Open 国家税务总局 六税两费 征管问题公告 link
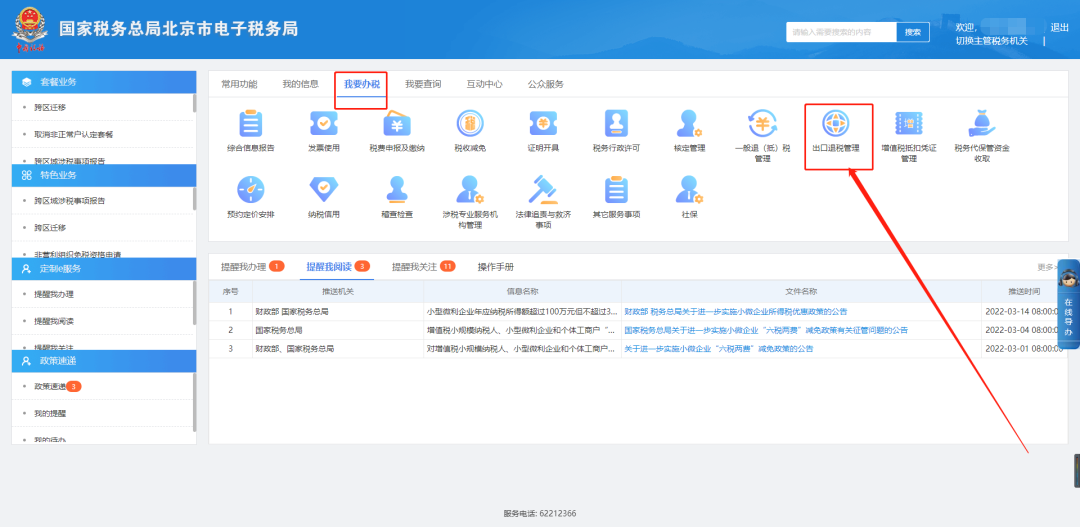1080x527 pixels. click(x=766, y=331)
